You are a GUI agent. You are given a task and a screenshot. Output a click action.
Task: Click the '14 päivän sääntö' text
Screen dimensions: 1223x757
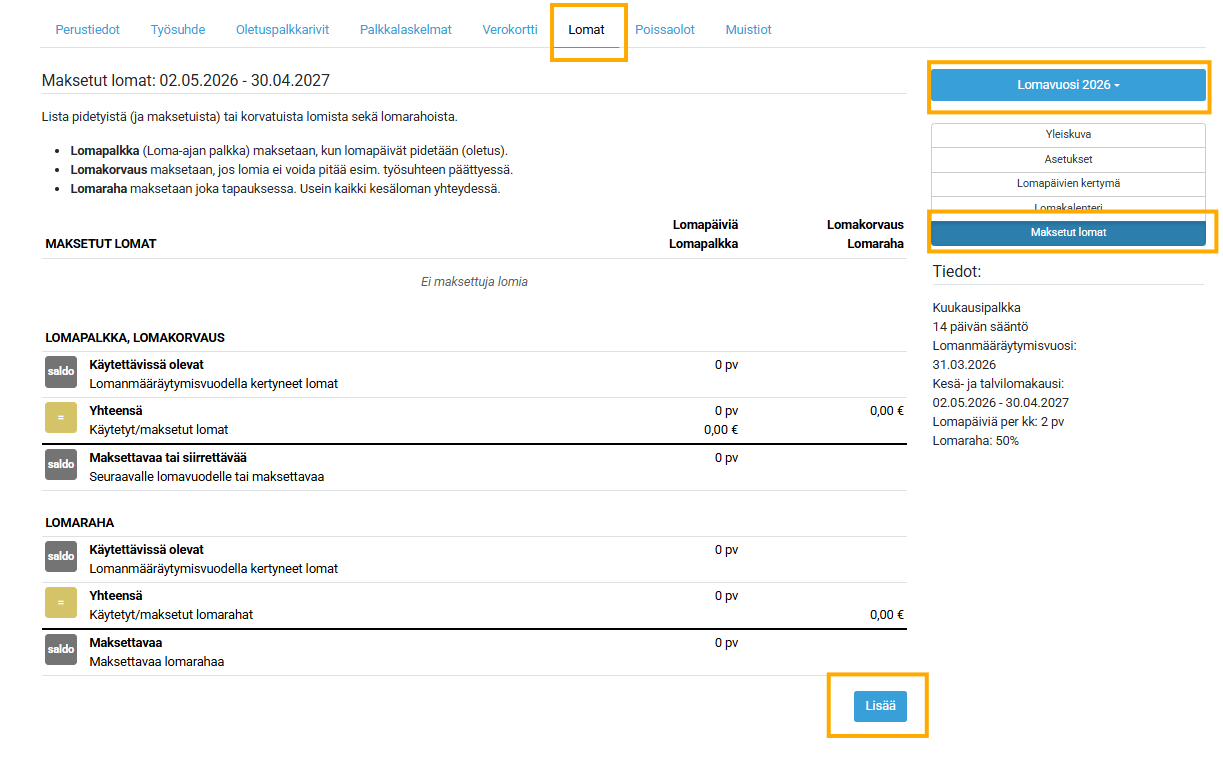[x=980, y=327]
